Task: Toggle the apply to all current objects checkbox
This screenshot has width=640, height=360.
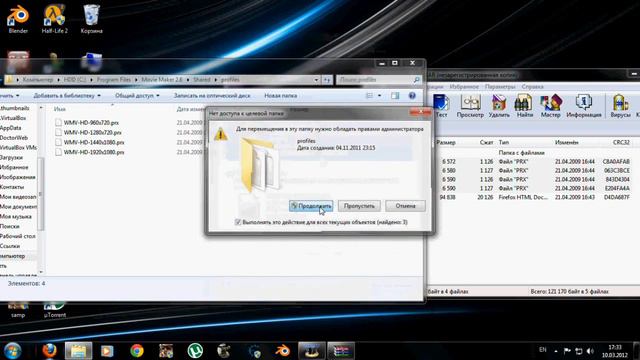Action: [238, 222]
